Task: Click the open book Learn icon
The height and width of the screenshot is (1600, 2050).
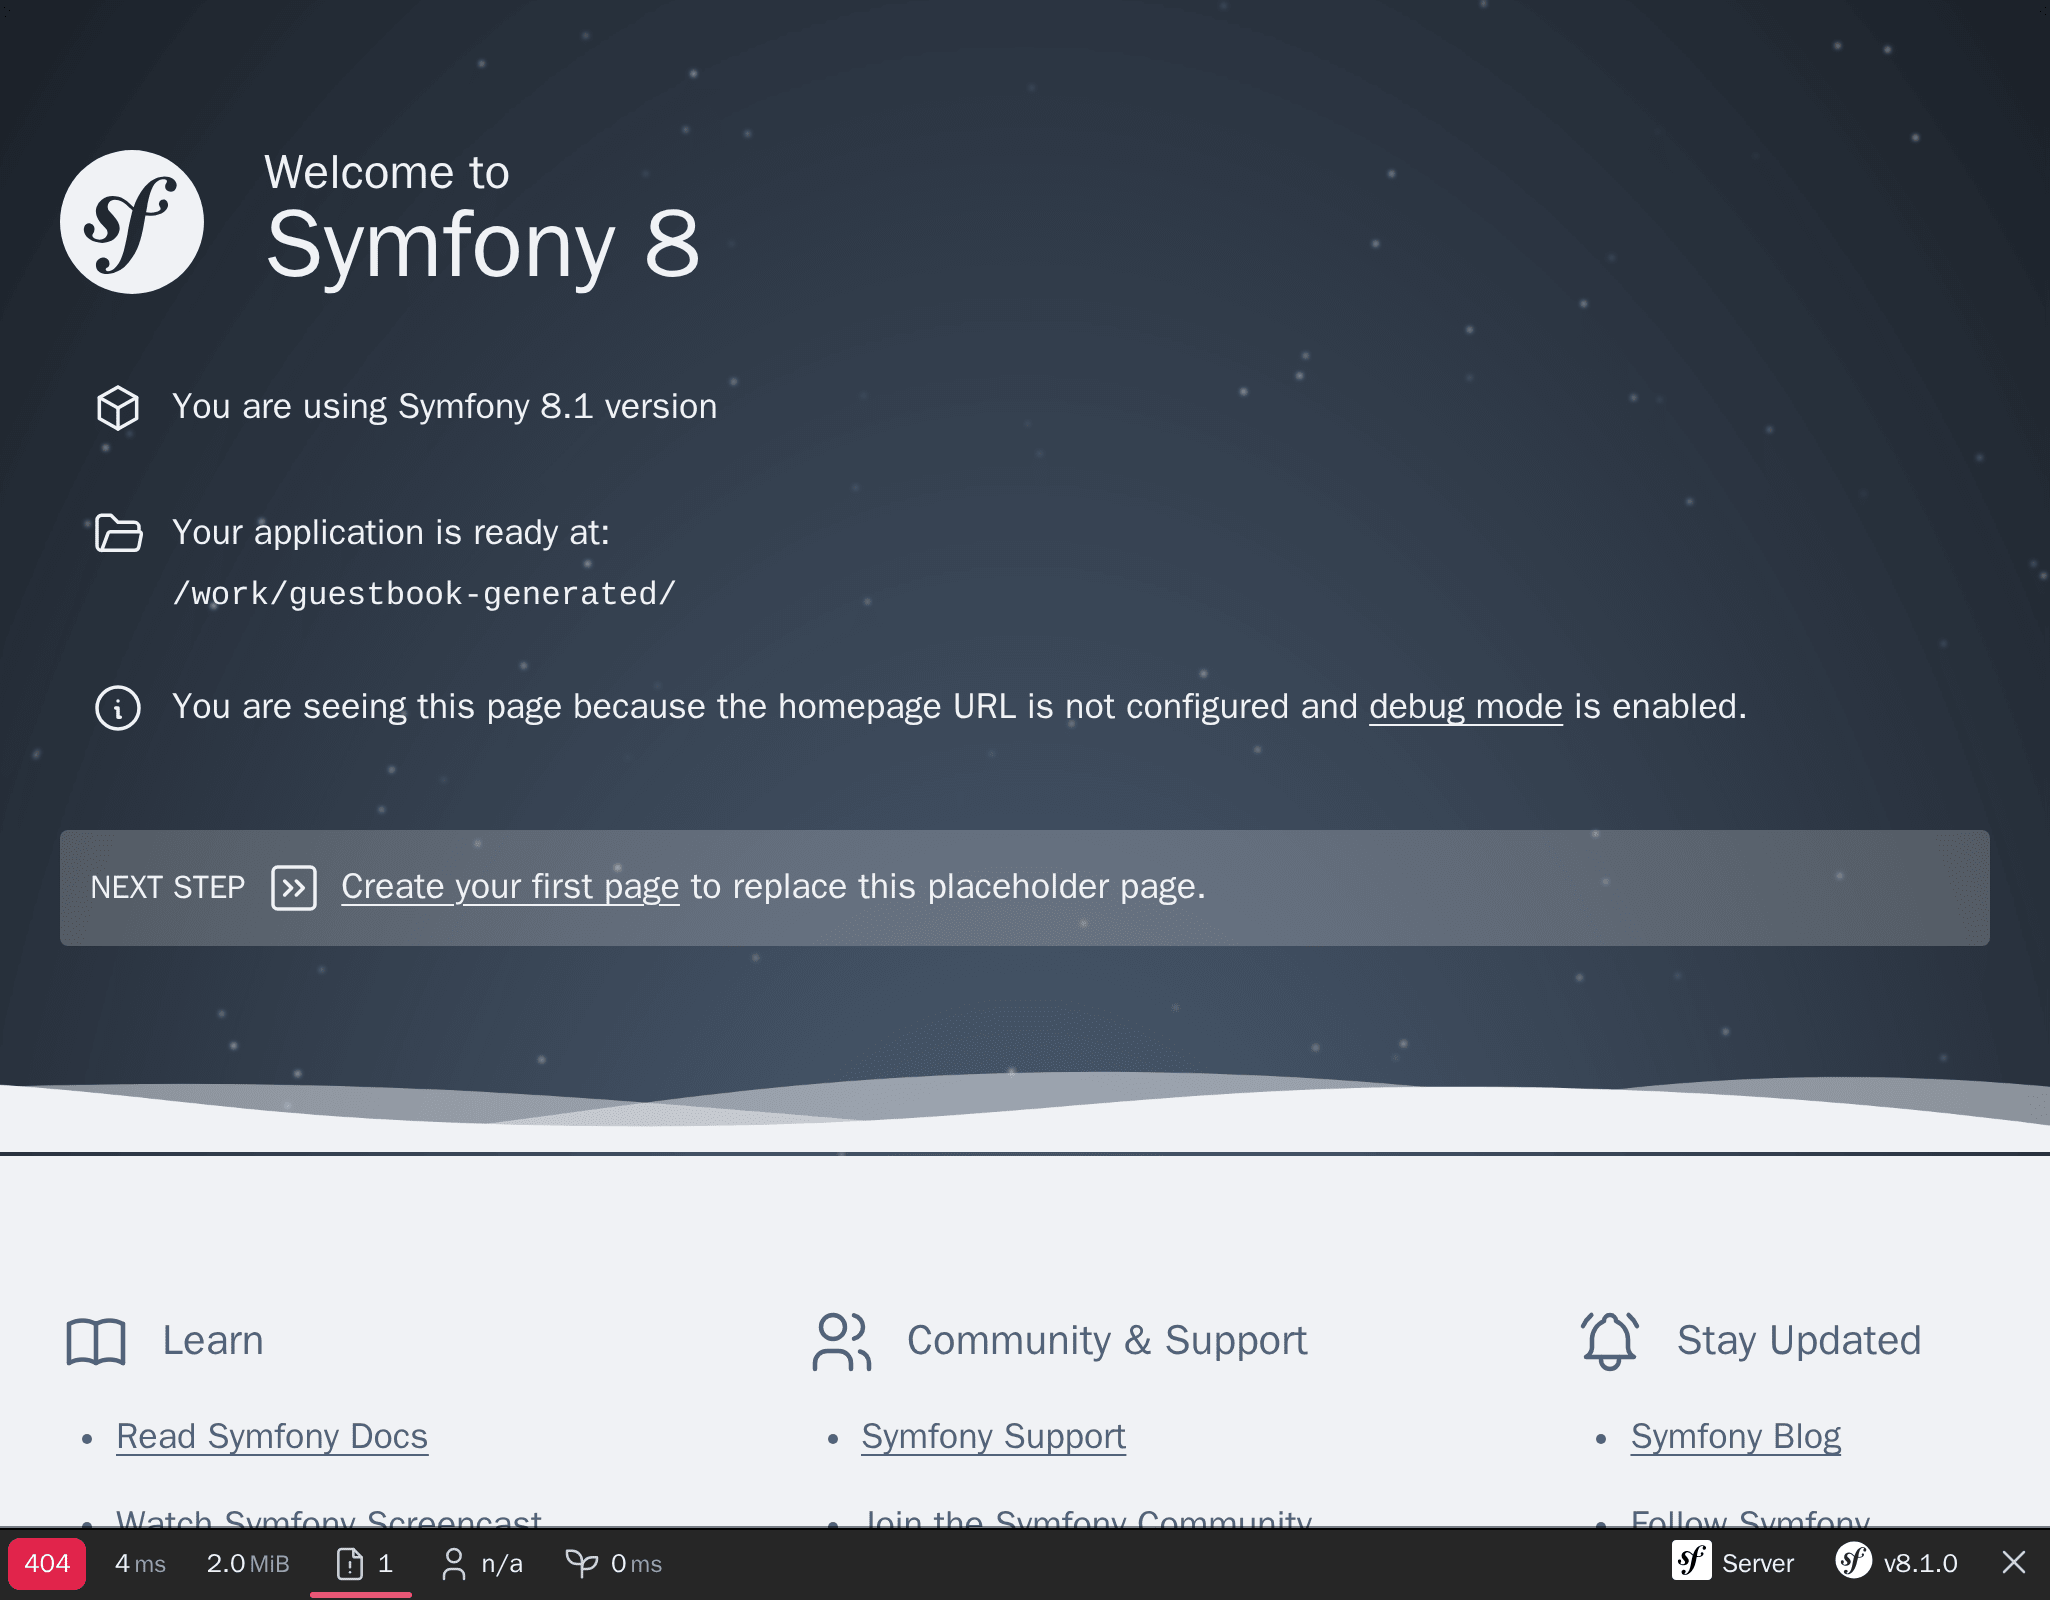Action: click(x=96, y=1341)
